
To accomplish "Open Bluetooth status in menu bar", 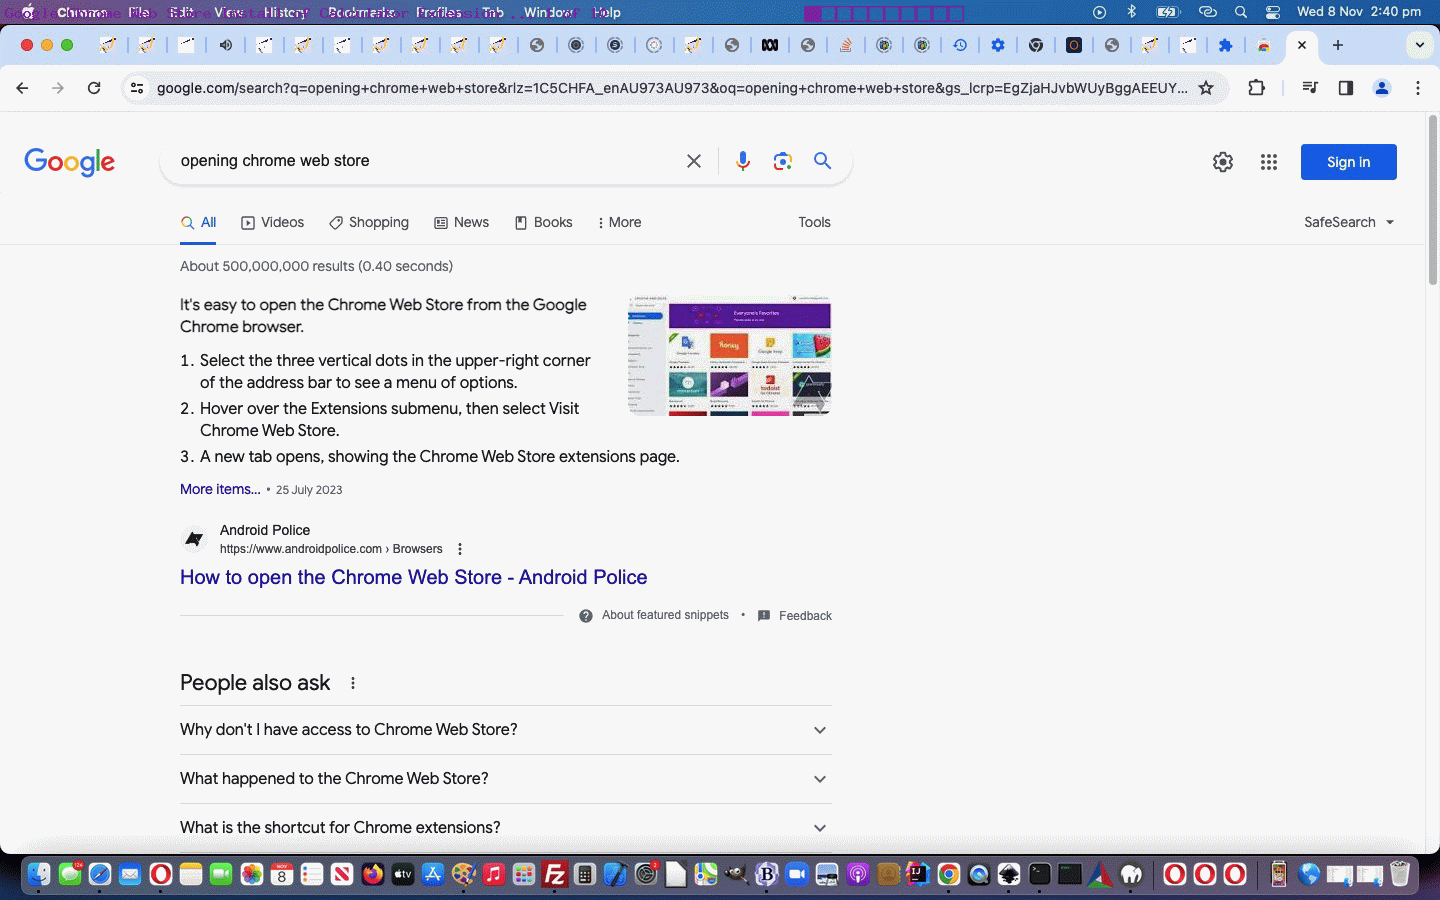I will [x=1132, y=12].
